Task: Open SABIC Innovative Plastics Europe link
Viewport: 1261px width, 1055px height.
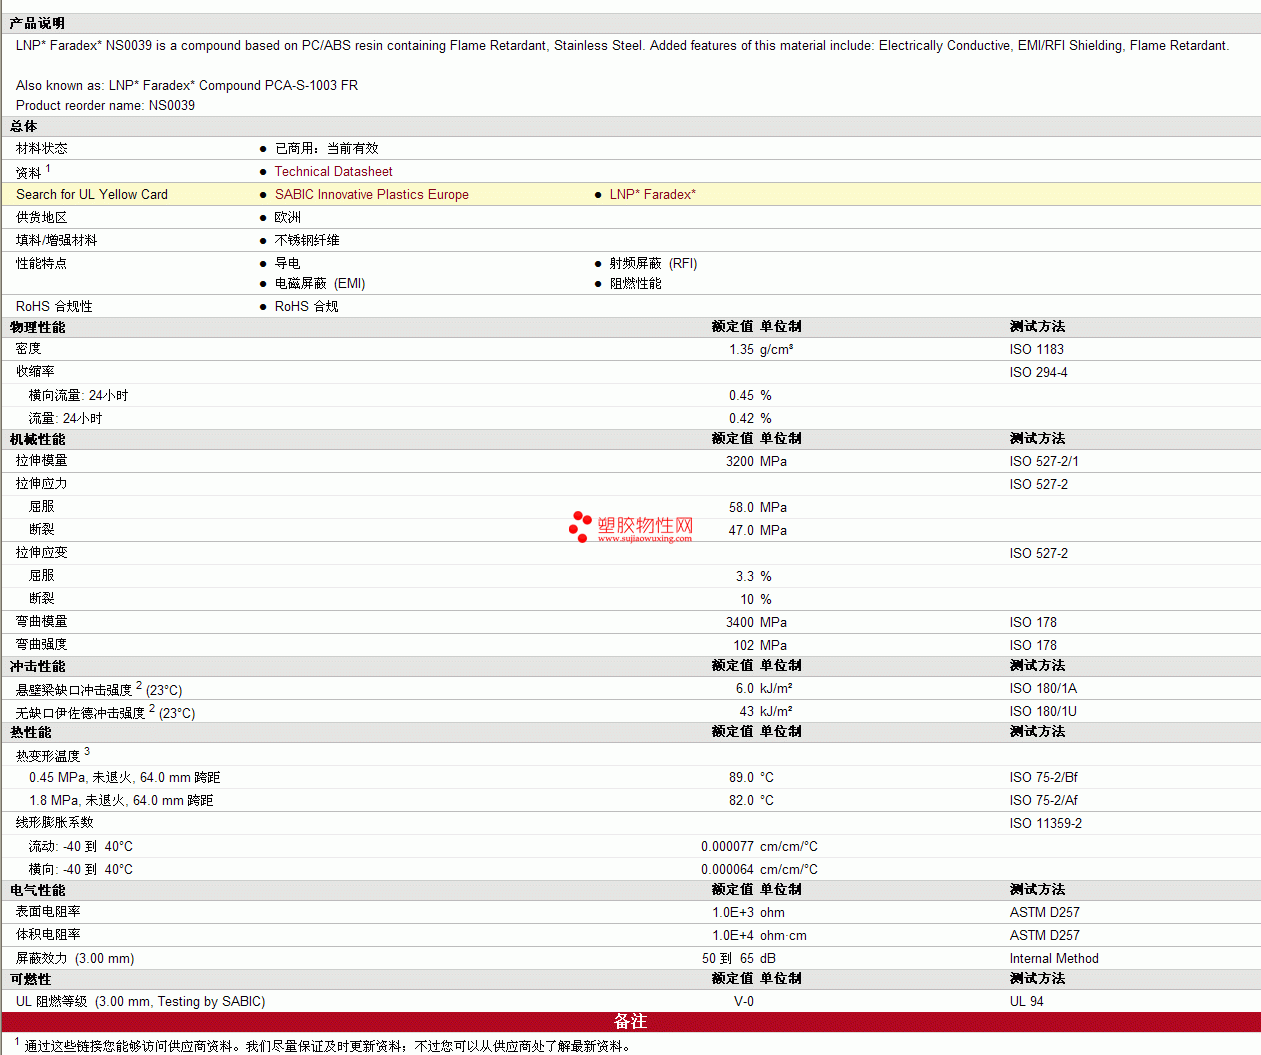Action: [372, 195]
